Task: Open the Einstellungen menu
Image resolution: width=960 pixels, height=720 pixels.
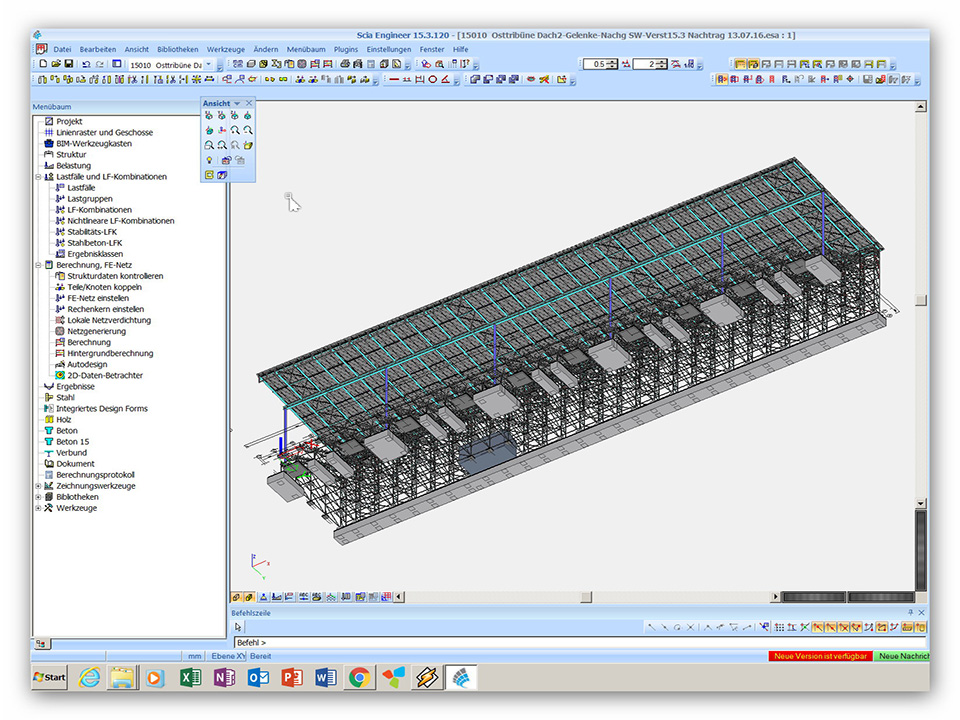Action: 388,49
